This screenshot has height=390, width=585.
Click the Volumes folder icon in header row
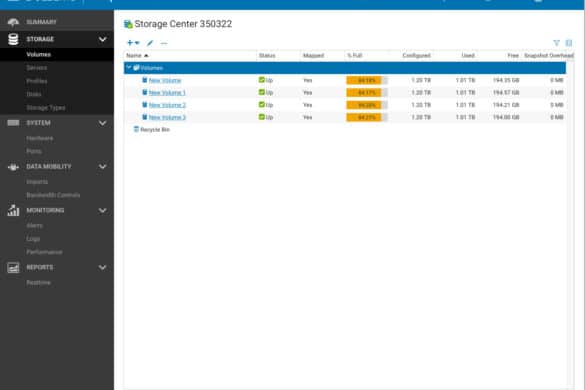coord(136,68)
